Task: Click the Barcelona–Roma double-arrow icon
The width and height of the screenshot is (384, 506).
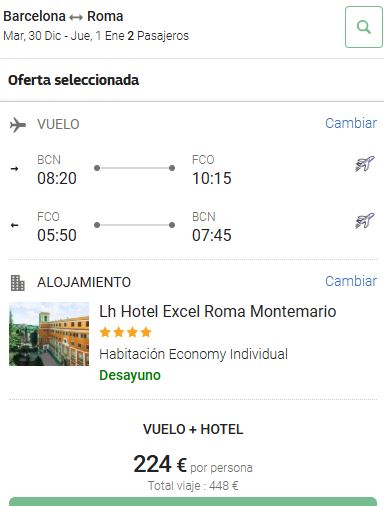Action: [76, 17]
